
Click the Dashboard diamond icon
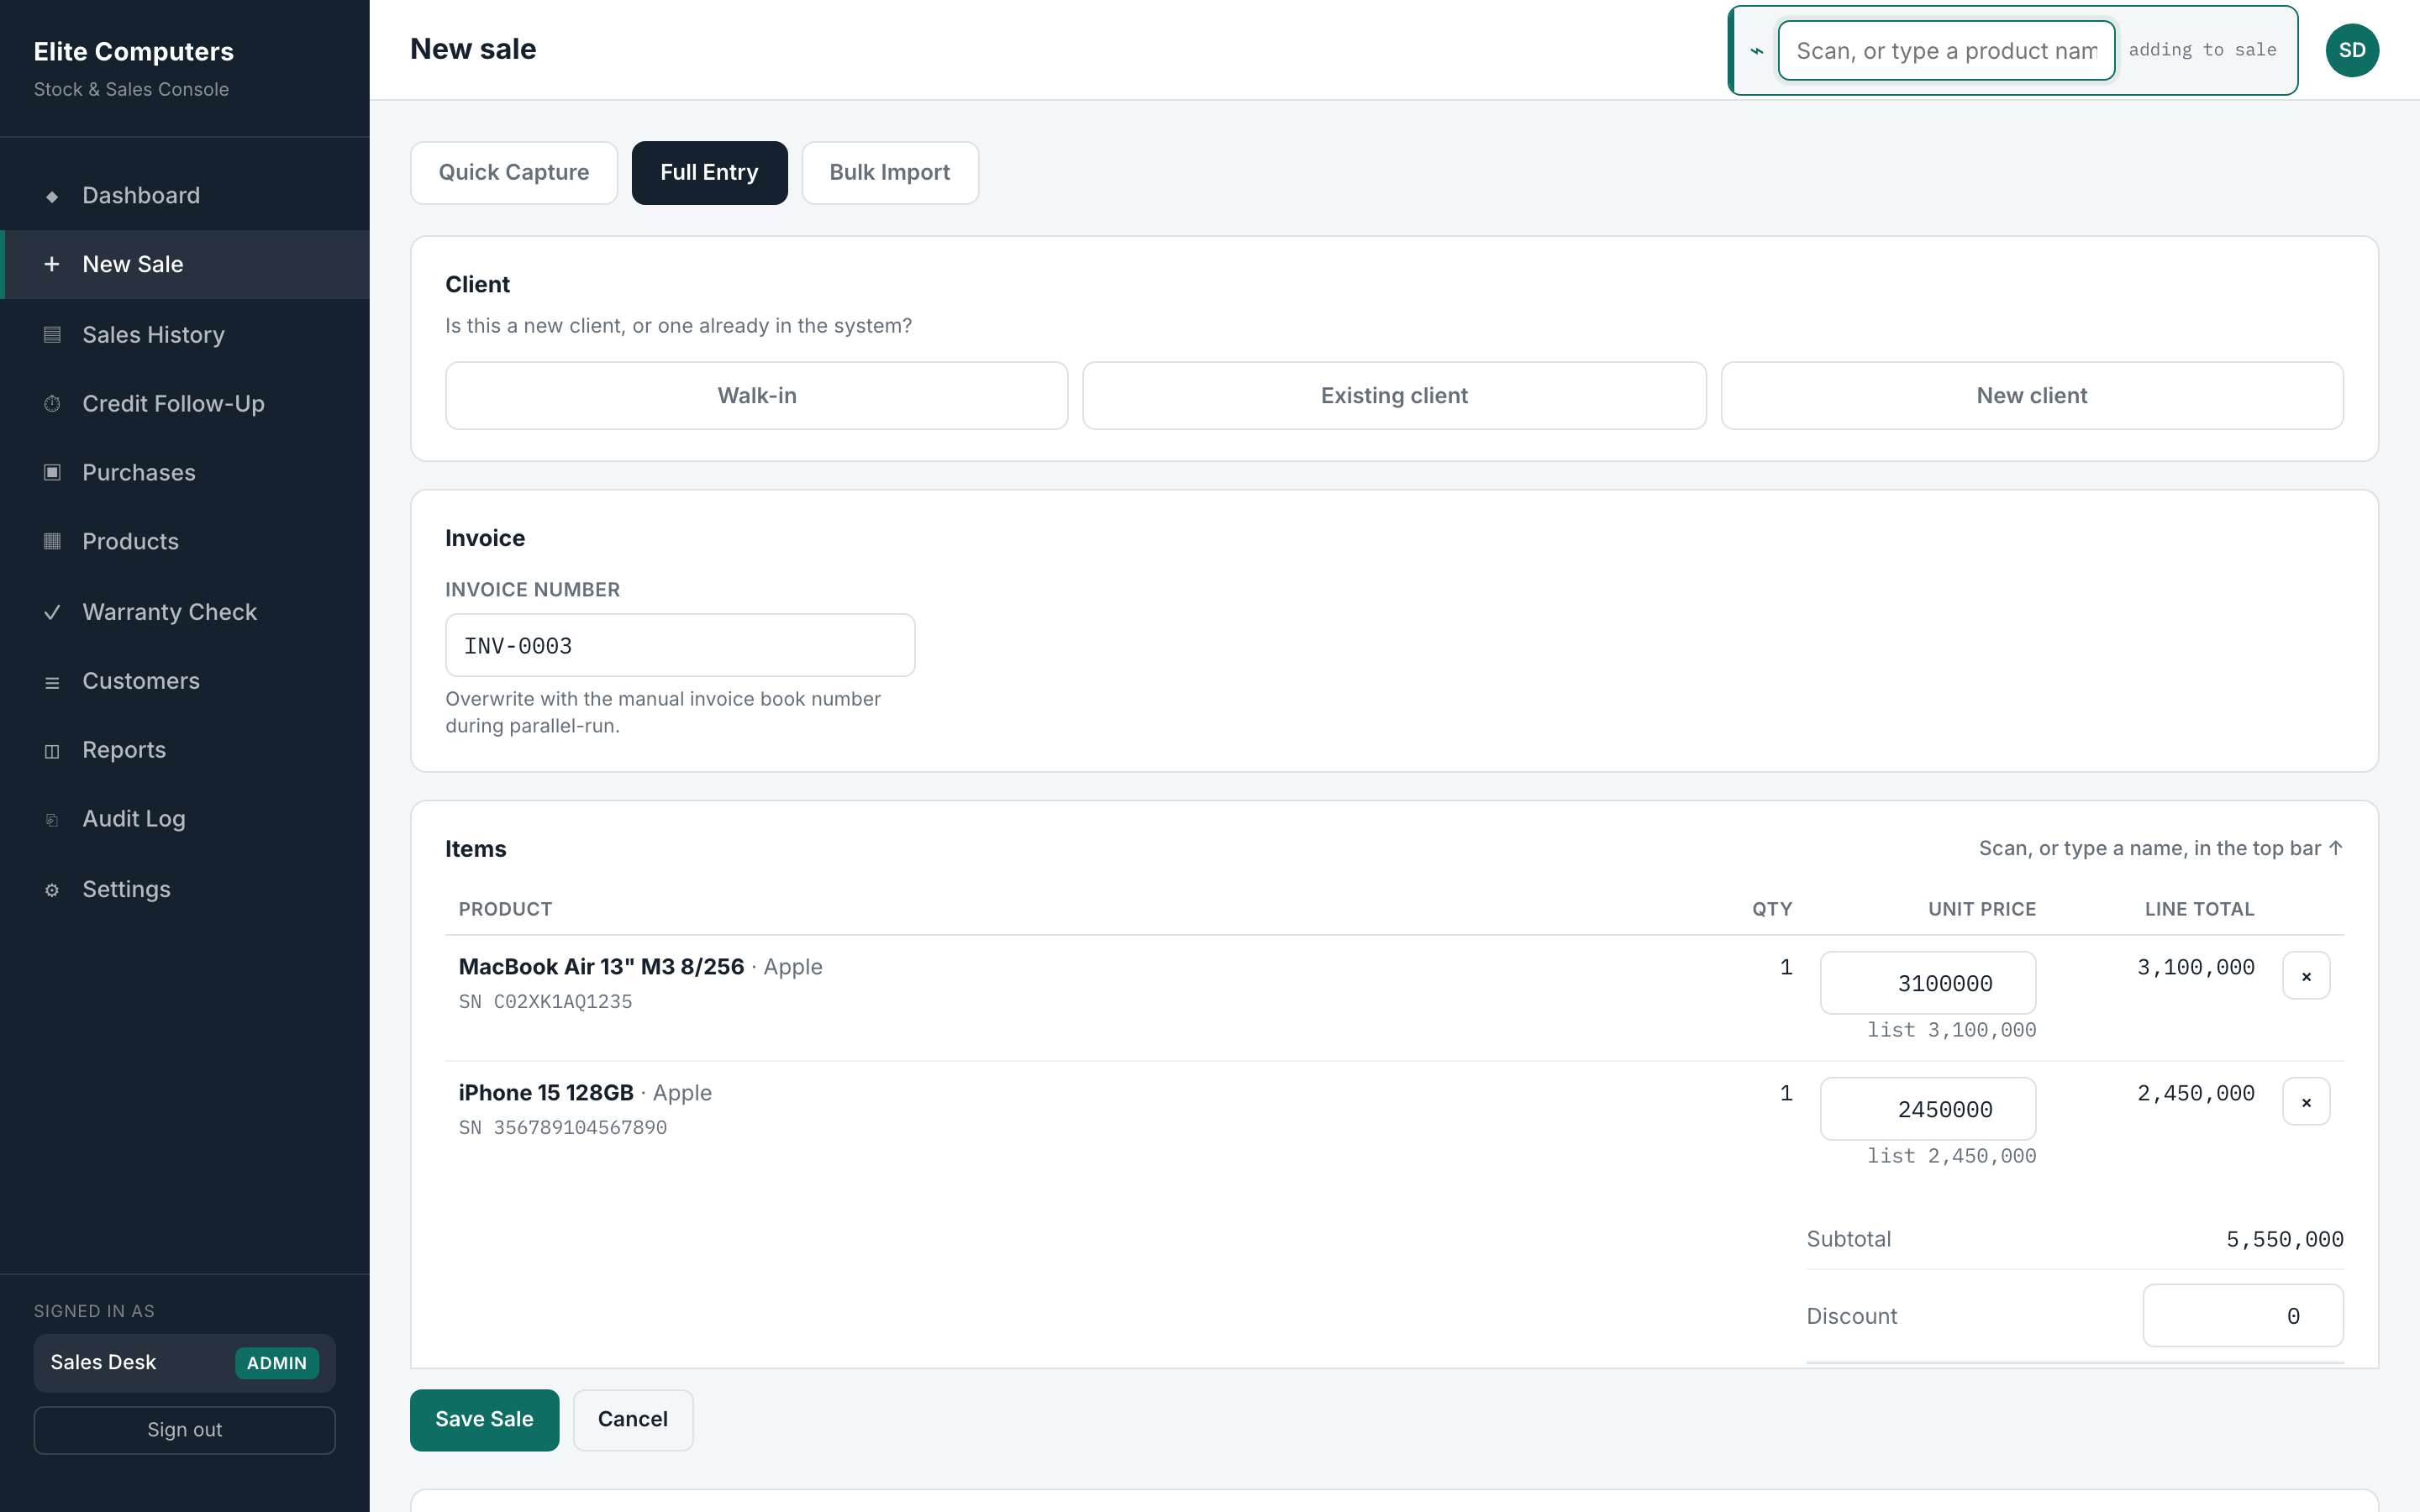(x=52, y=196)
